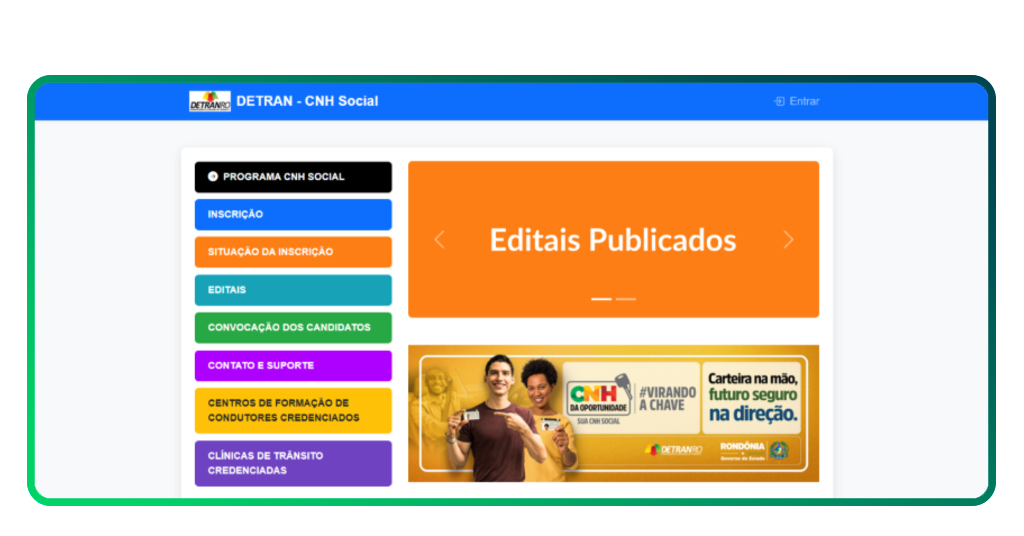
Task: Click the DETRAN RO logo
Action: pyautogui.click(x=210, y=101)
